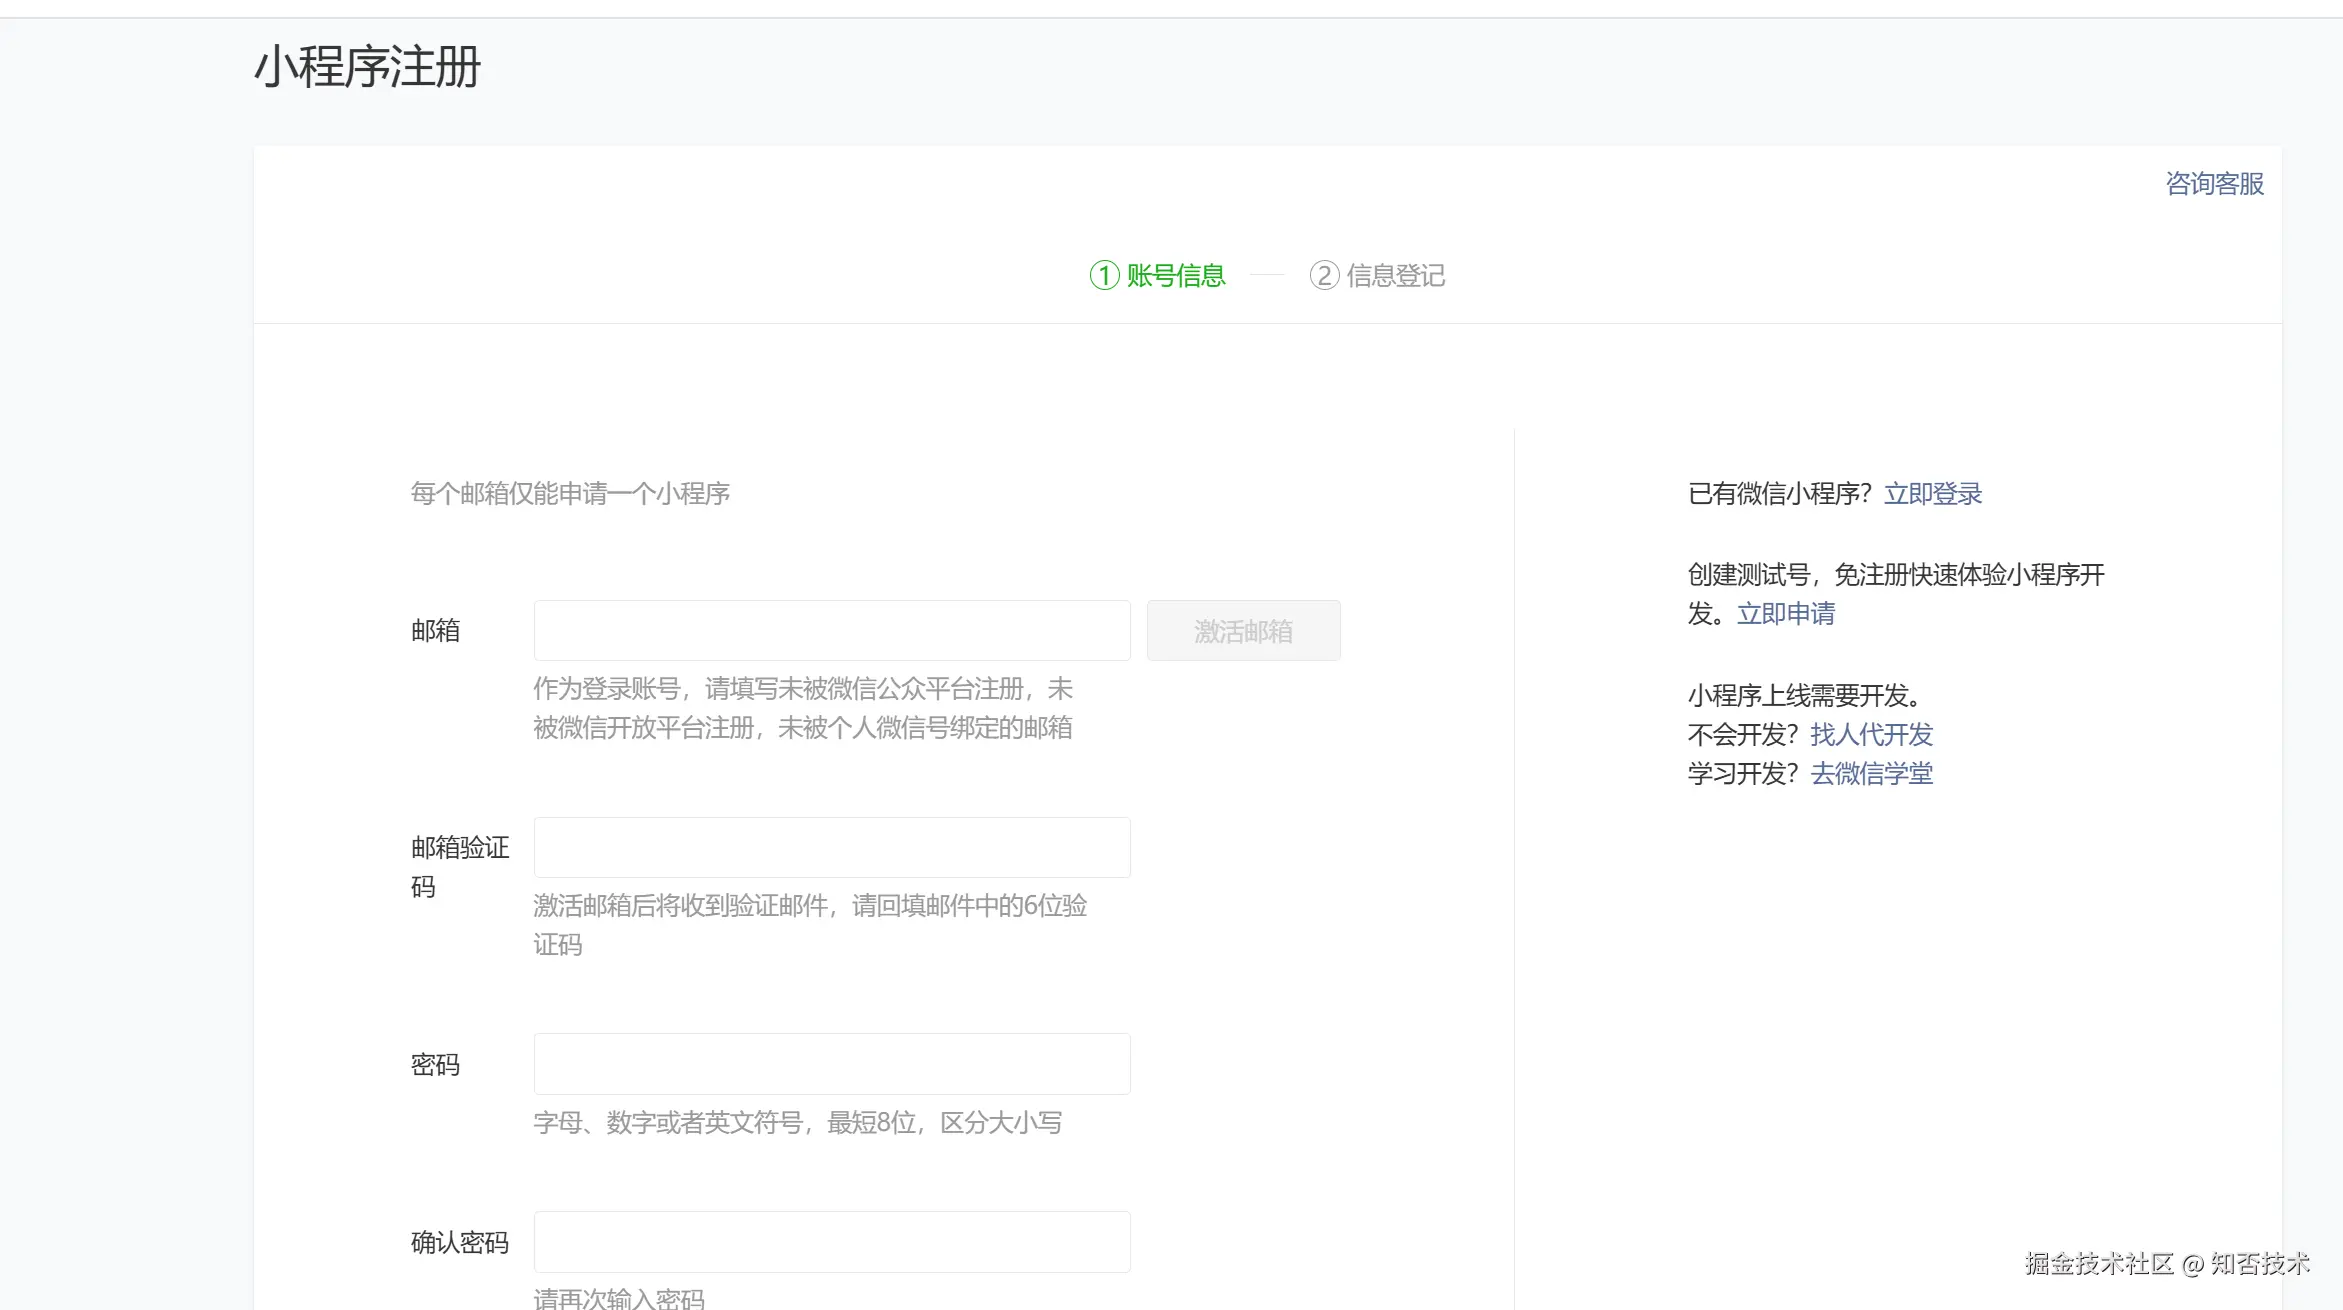This screenshot has width=2343, height=1310.
Task: Click the 确认密码 field label
Action: [x=459, y=1243]
